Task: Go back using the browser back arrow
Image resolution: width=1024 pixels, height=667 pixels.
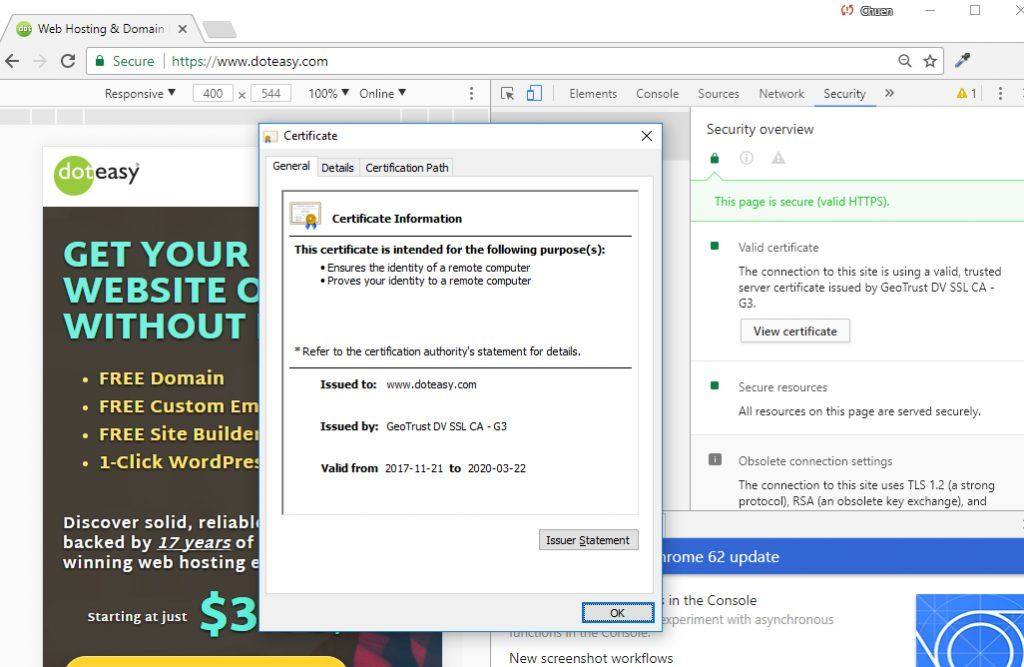Action: (12, 61)
